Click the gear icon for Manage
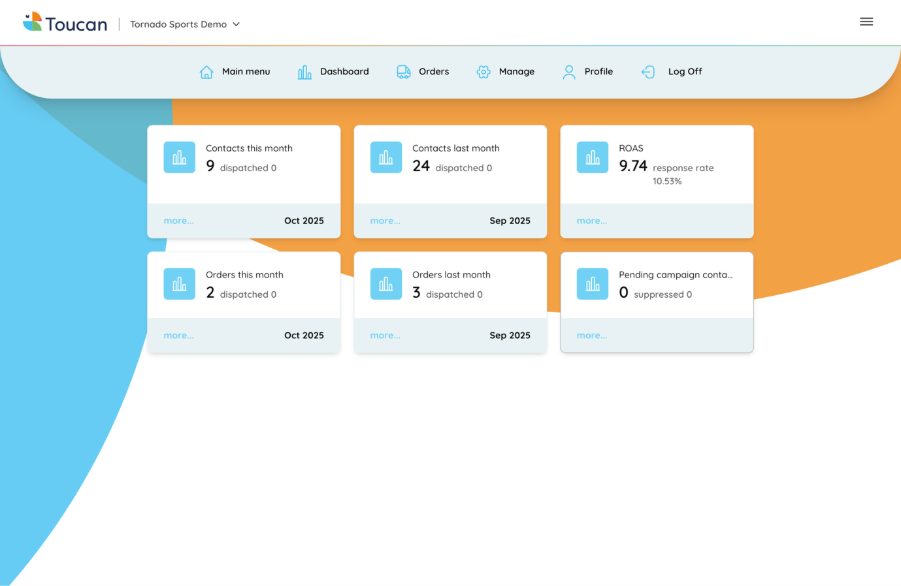This screenshot has height=586, width=901. click(x=484, y=72)
